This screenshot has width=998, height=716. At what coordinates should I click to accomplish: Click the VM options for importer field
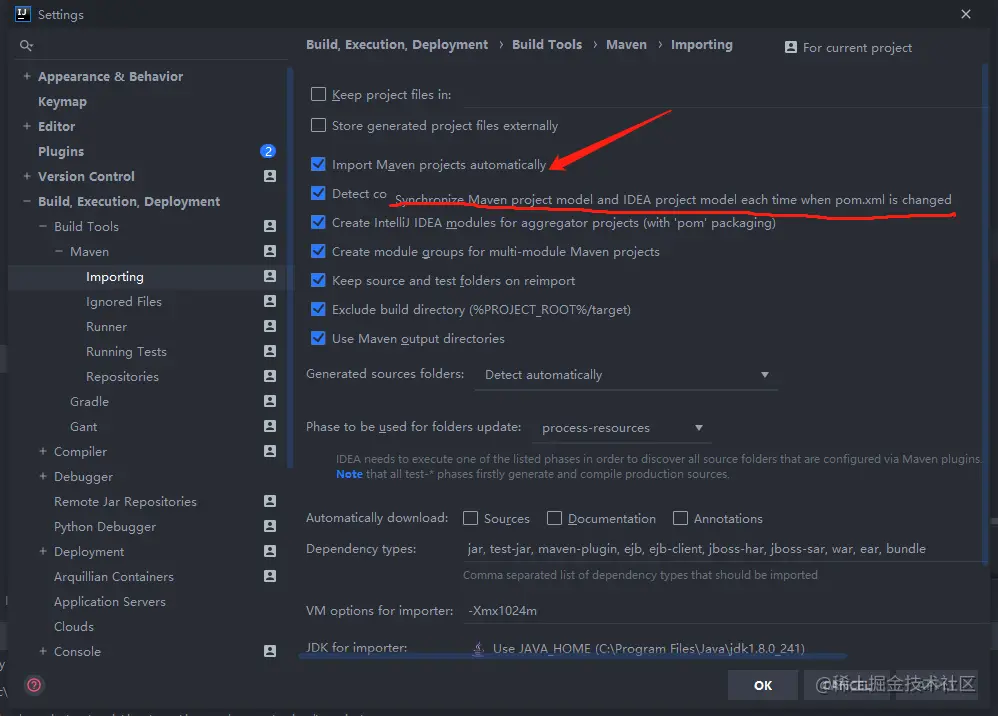724,610
